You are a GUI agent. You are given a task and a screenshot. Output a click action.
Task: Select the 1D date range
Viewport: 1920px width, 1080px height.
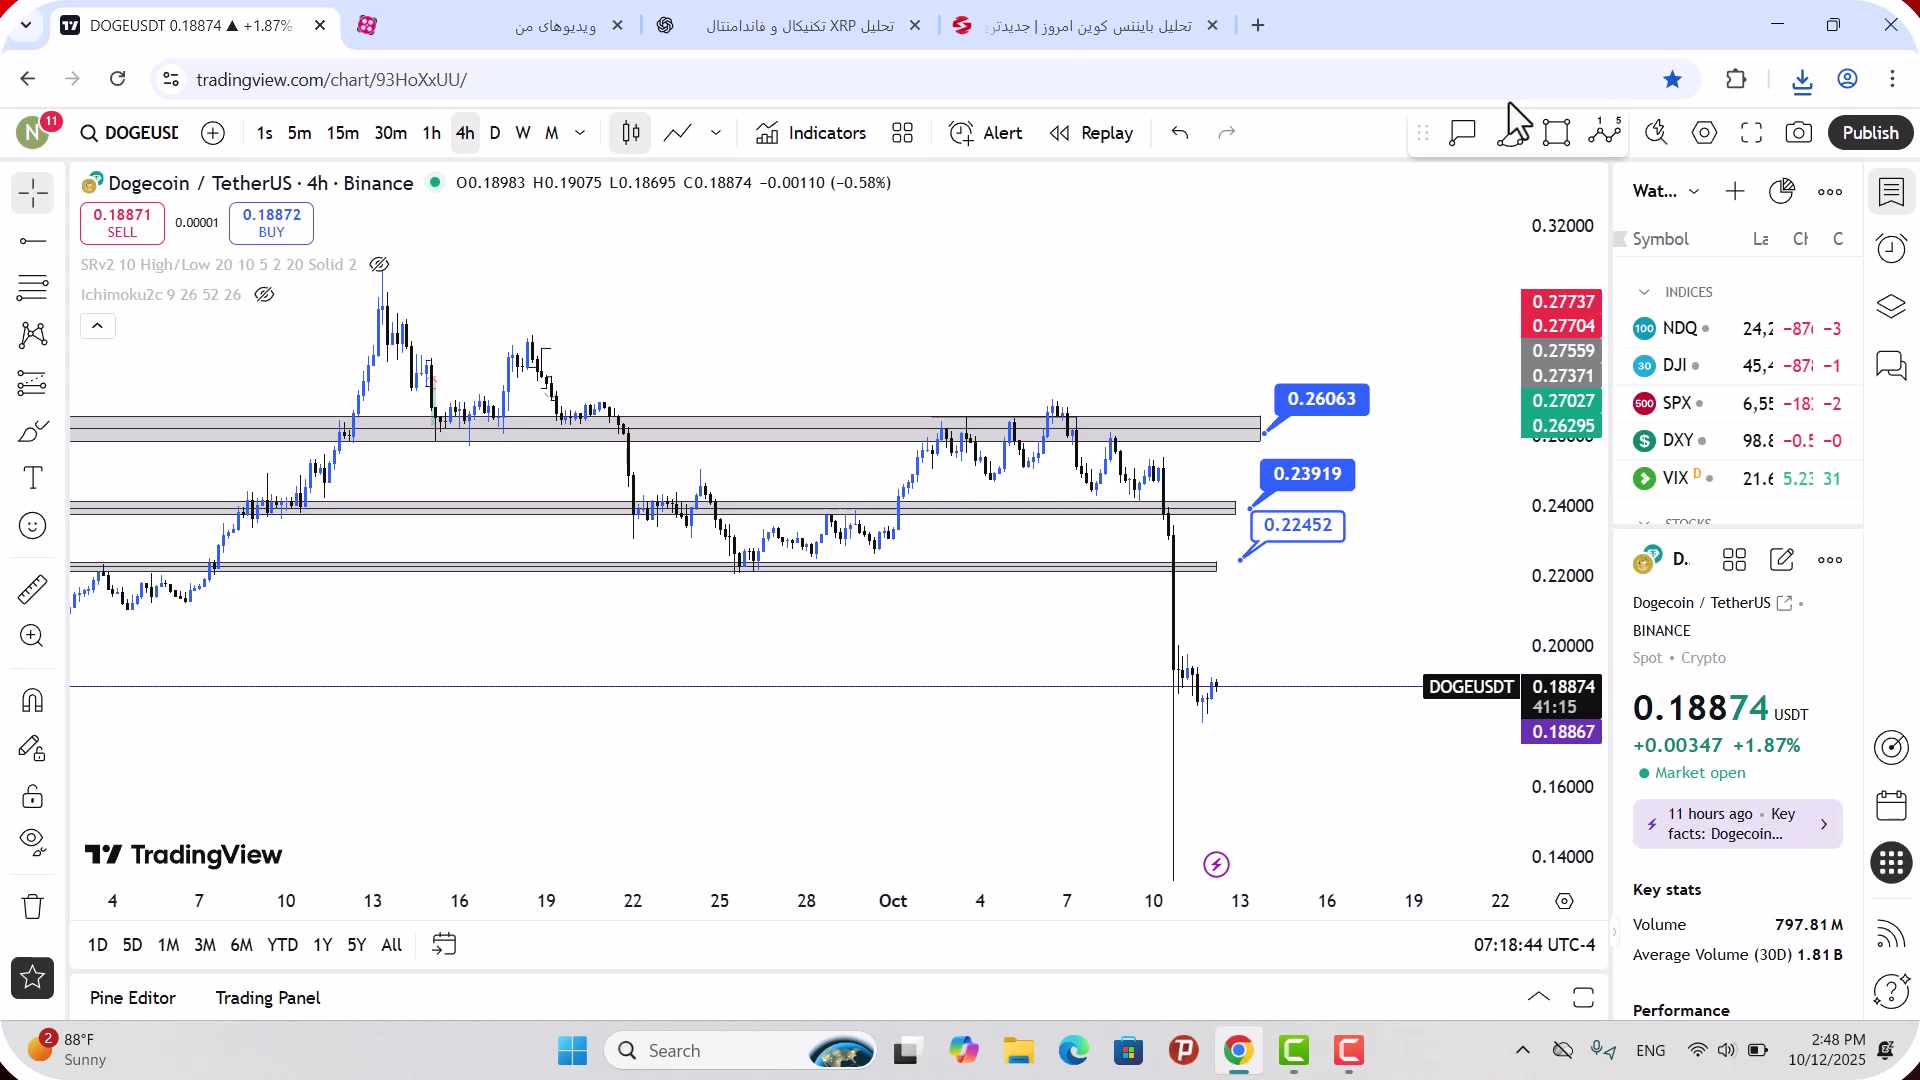[98, 945]
